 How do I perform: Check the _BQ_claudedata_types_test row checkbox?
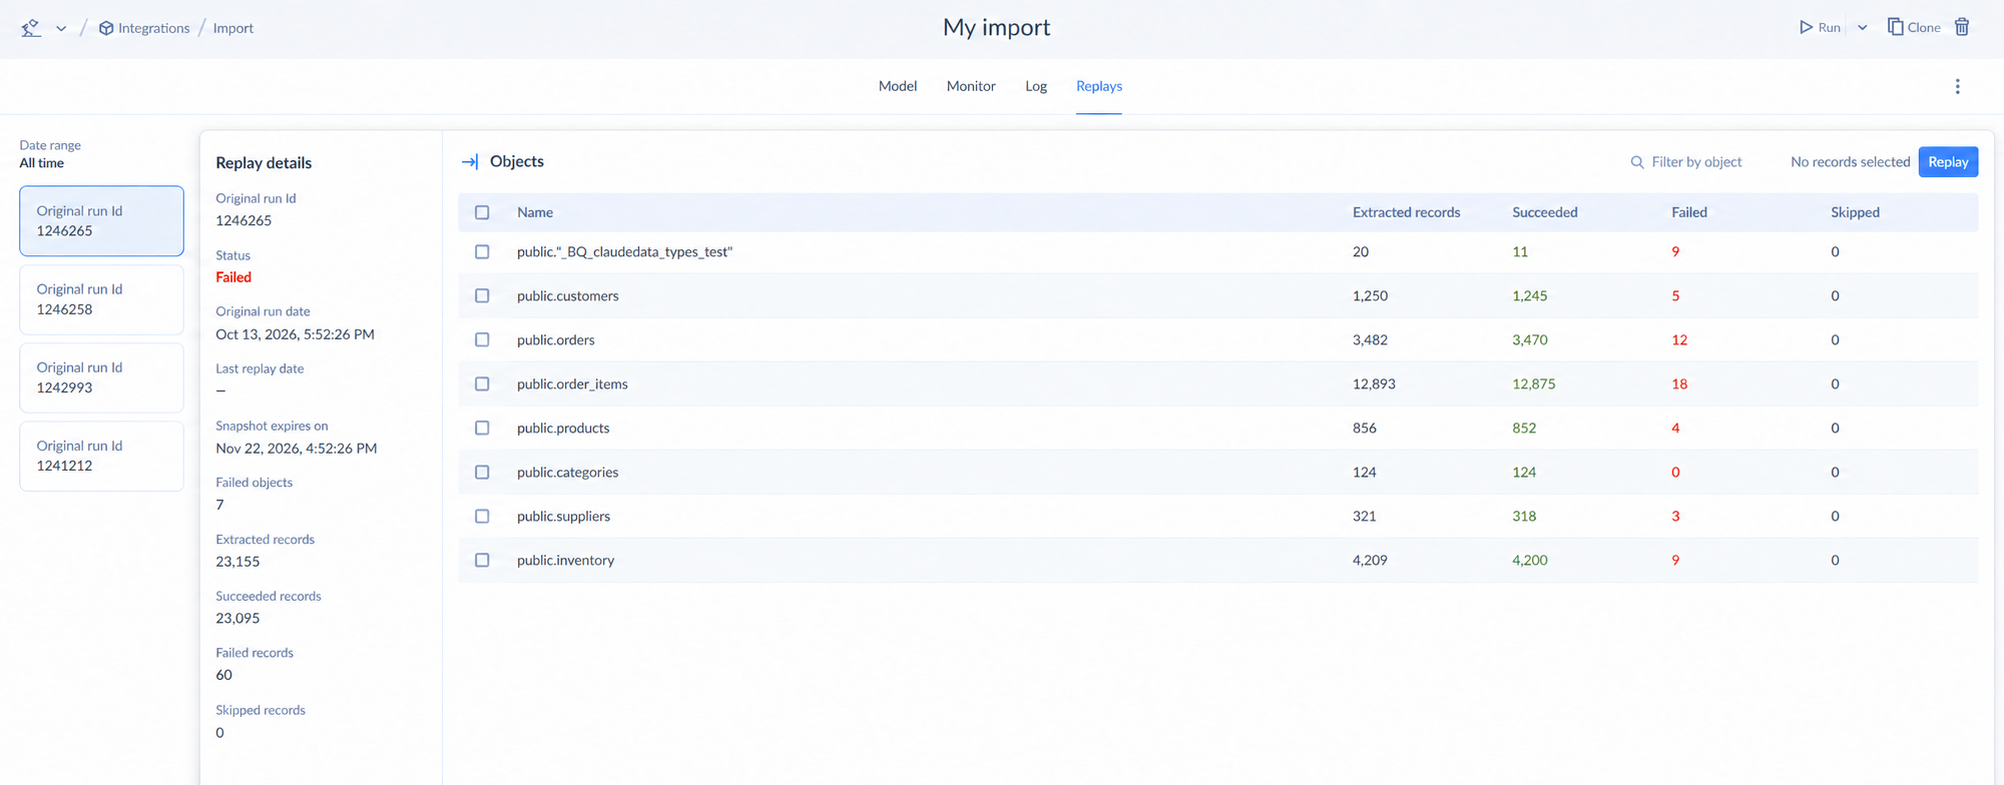[x=482, y=252]
